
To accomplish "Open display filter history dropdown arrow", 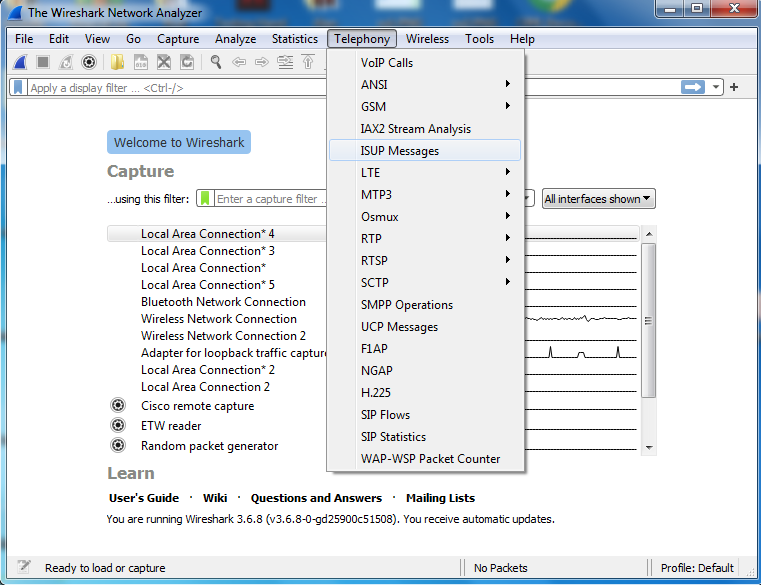I will (x=715, y=87).
